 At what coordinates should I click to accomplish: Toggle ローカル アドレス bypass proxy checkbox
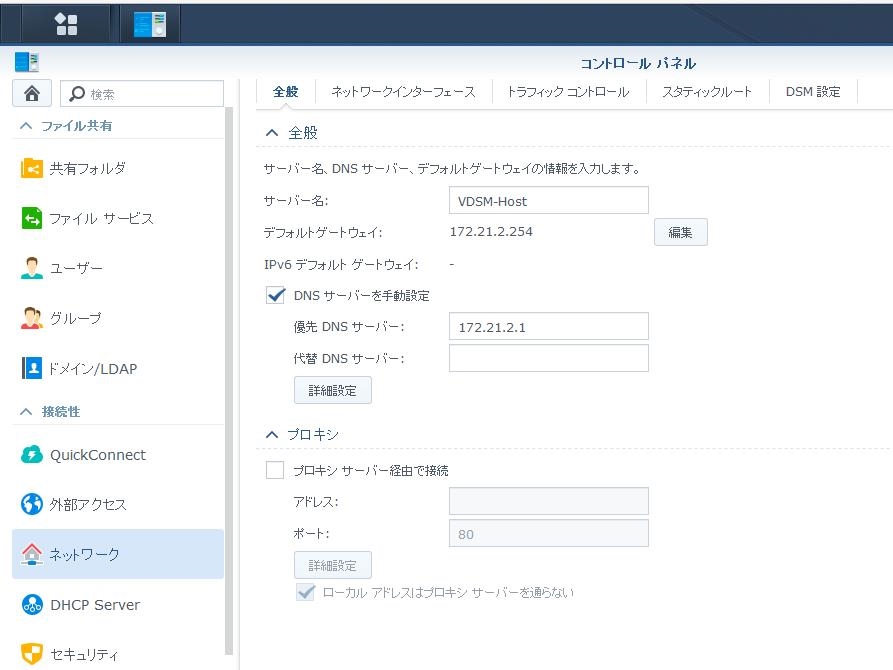click(305, 592)
